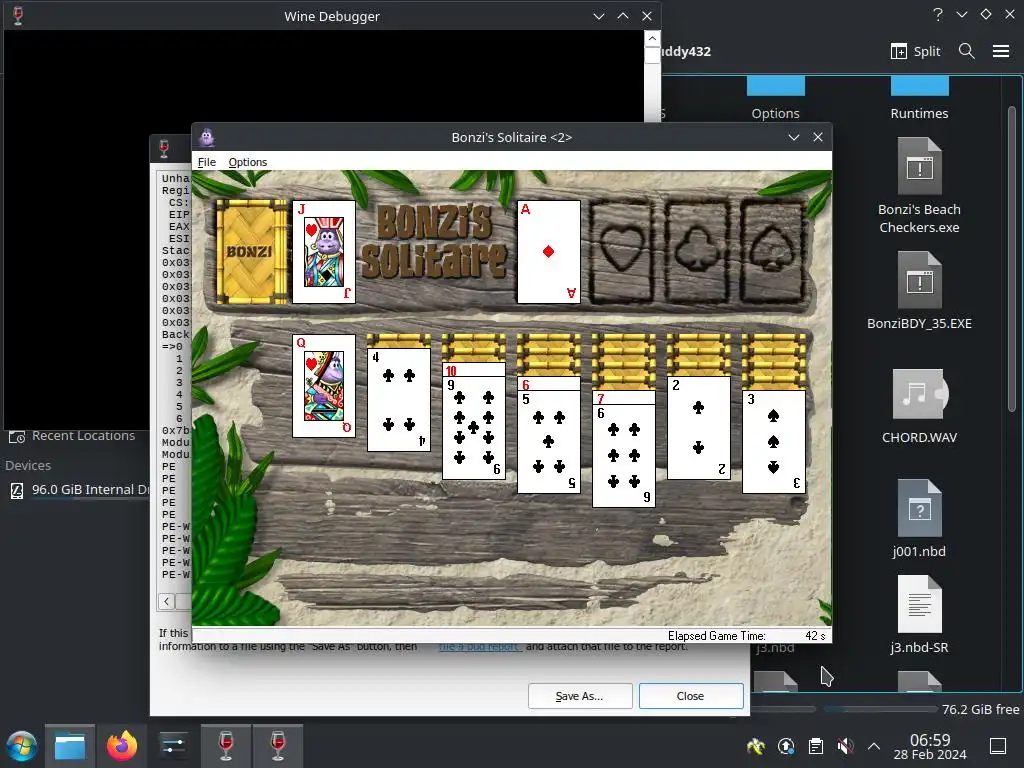This screenshot has width=1024, height=768.
Task: Select 96.0 GiB Internal Drive device
Action: [80, 490]
